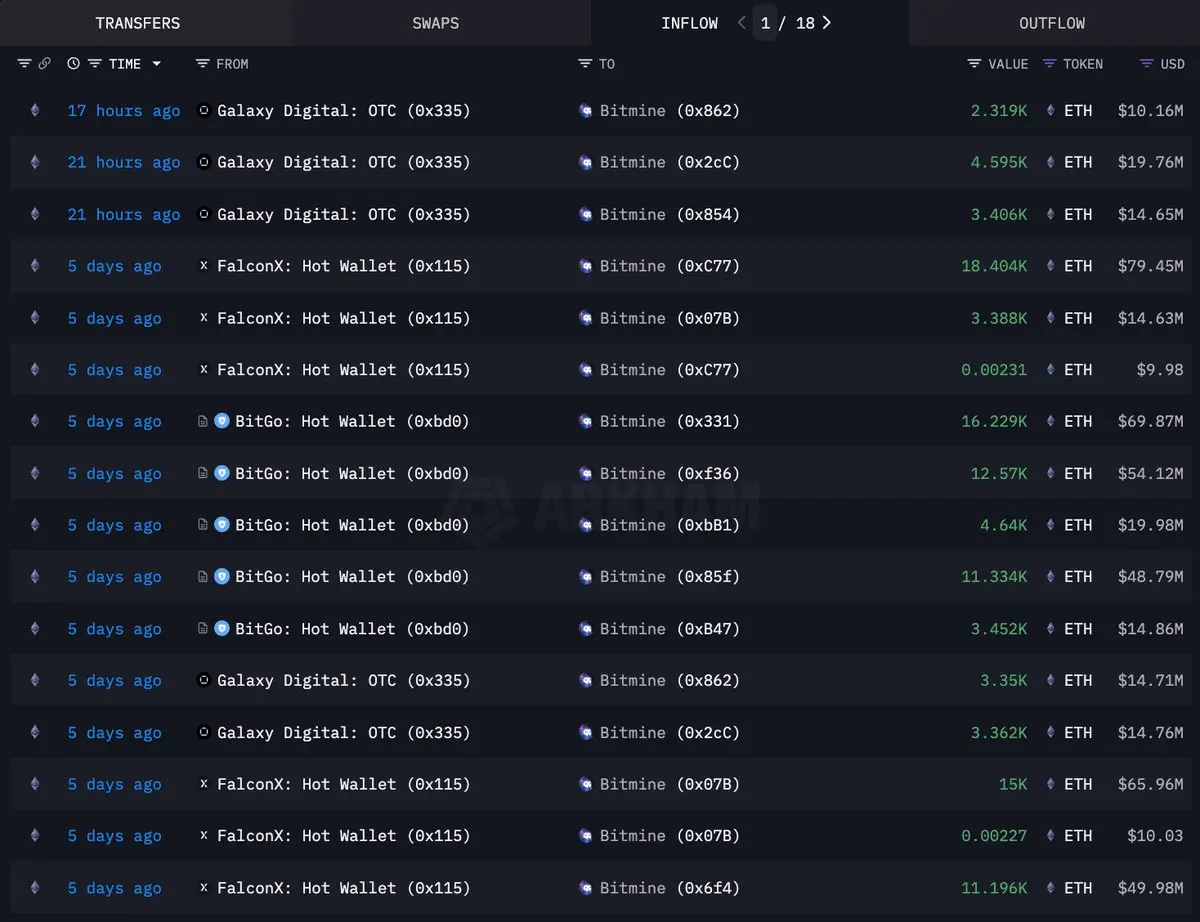
Task: Open the leftmost filter icon in the header
Action: coord(25,63)
